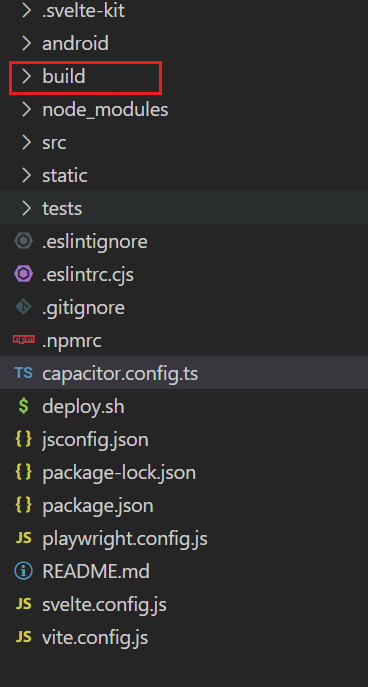Click the ESLint icon beside .eslintrc.cjs
368x687 pixels.
point(23,275)
